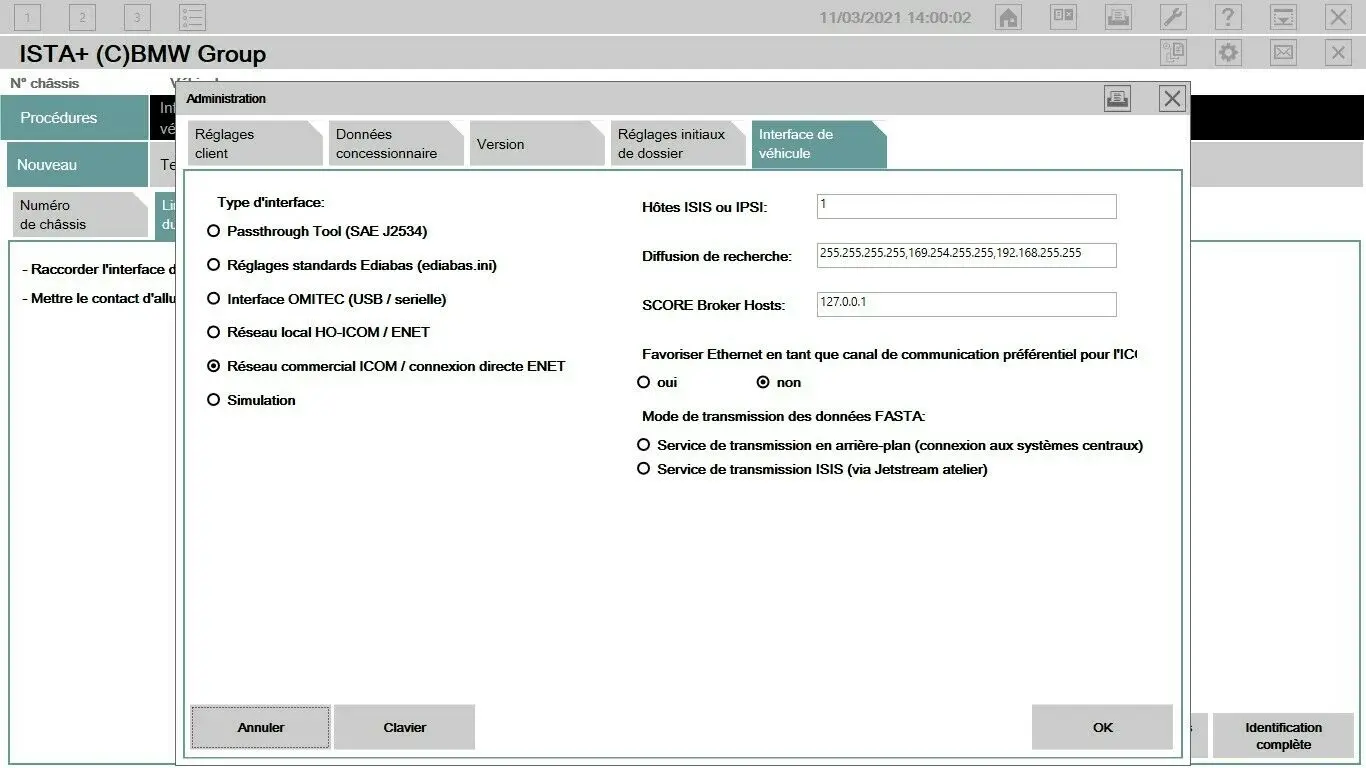The width and height of the screenshot is (1366, 768).
Task: Focus the Hôtes ISIS ou IPSI field
Action: click(x=966, y=206)
